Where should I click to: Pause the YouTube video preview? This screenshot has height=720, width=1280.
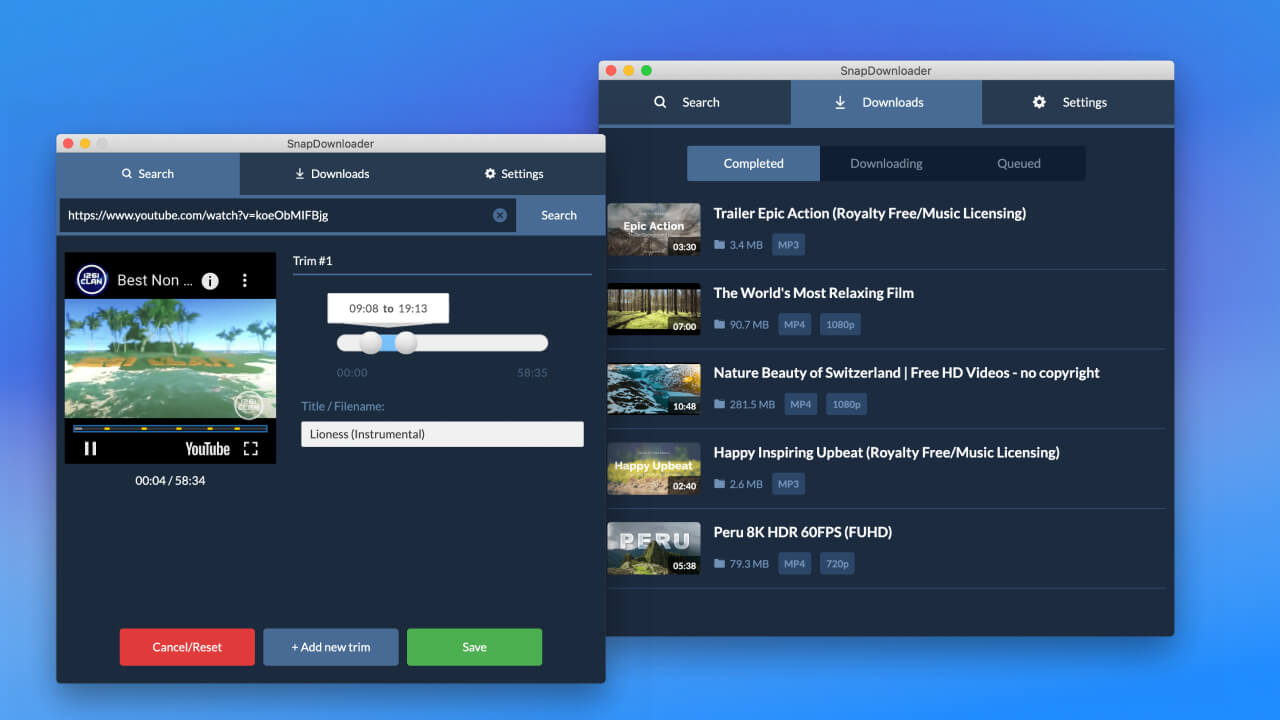(x=90, y=448)
